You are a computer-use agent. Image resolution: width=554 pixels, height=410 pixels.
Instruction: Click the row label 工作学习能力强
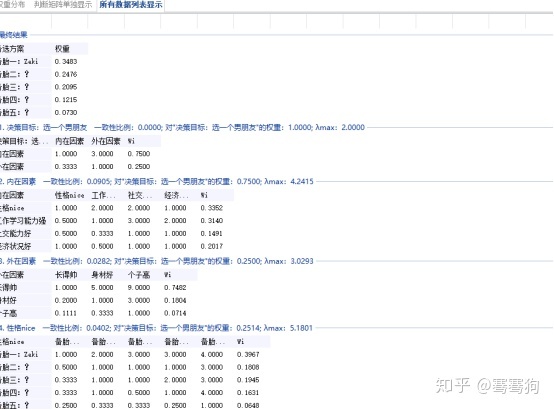click(x=23, y=221)
